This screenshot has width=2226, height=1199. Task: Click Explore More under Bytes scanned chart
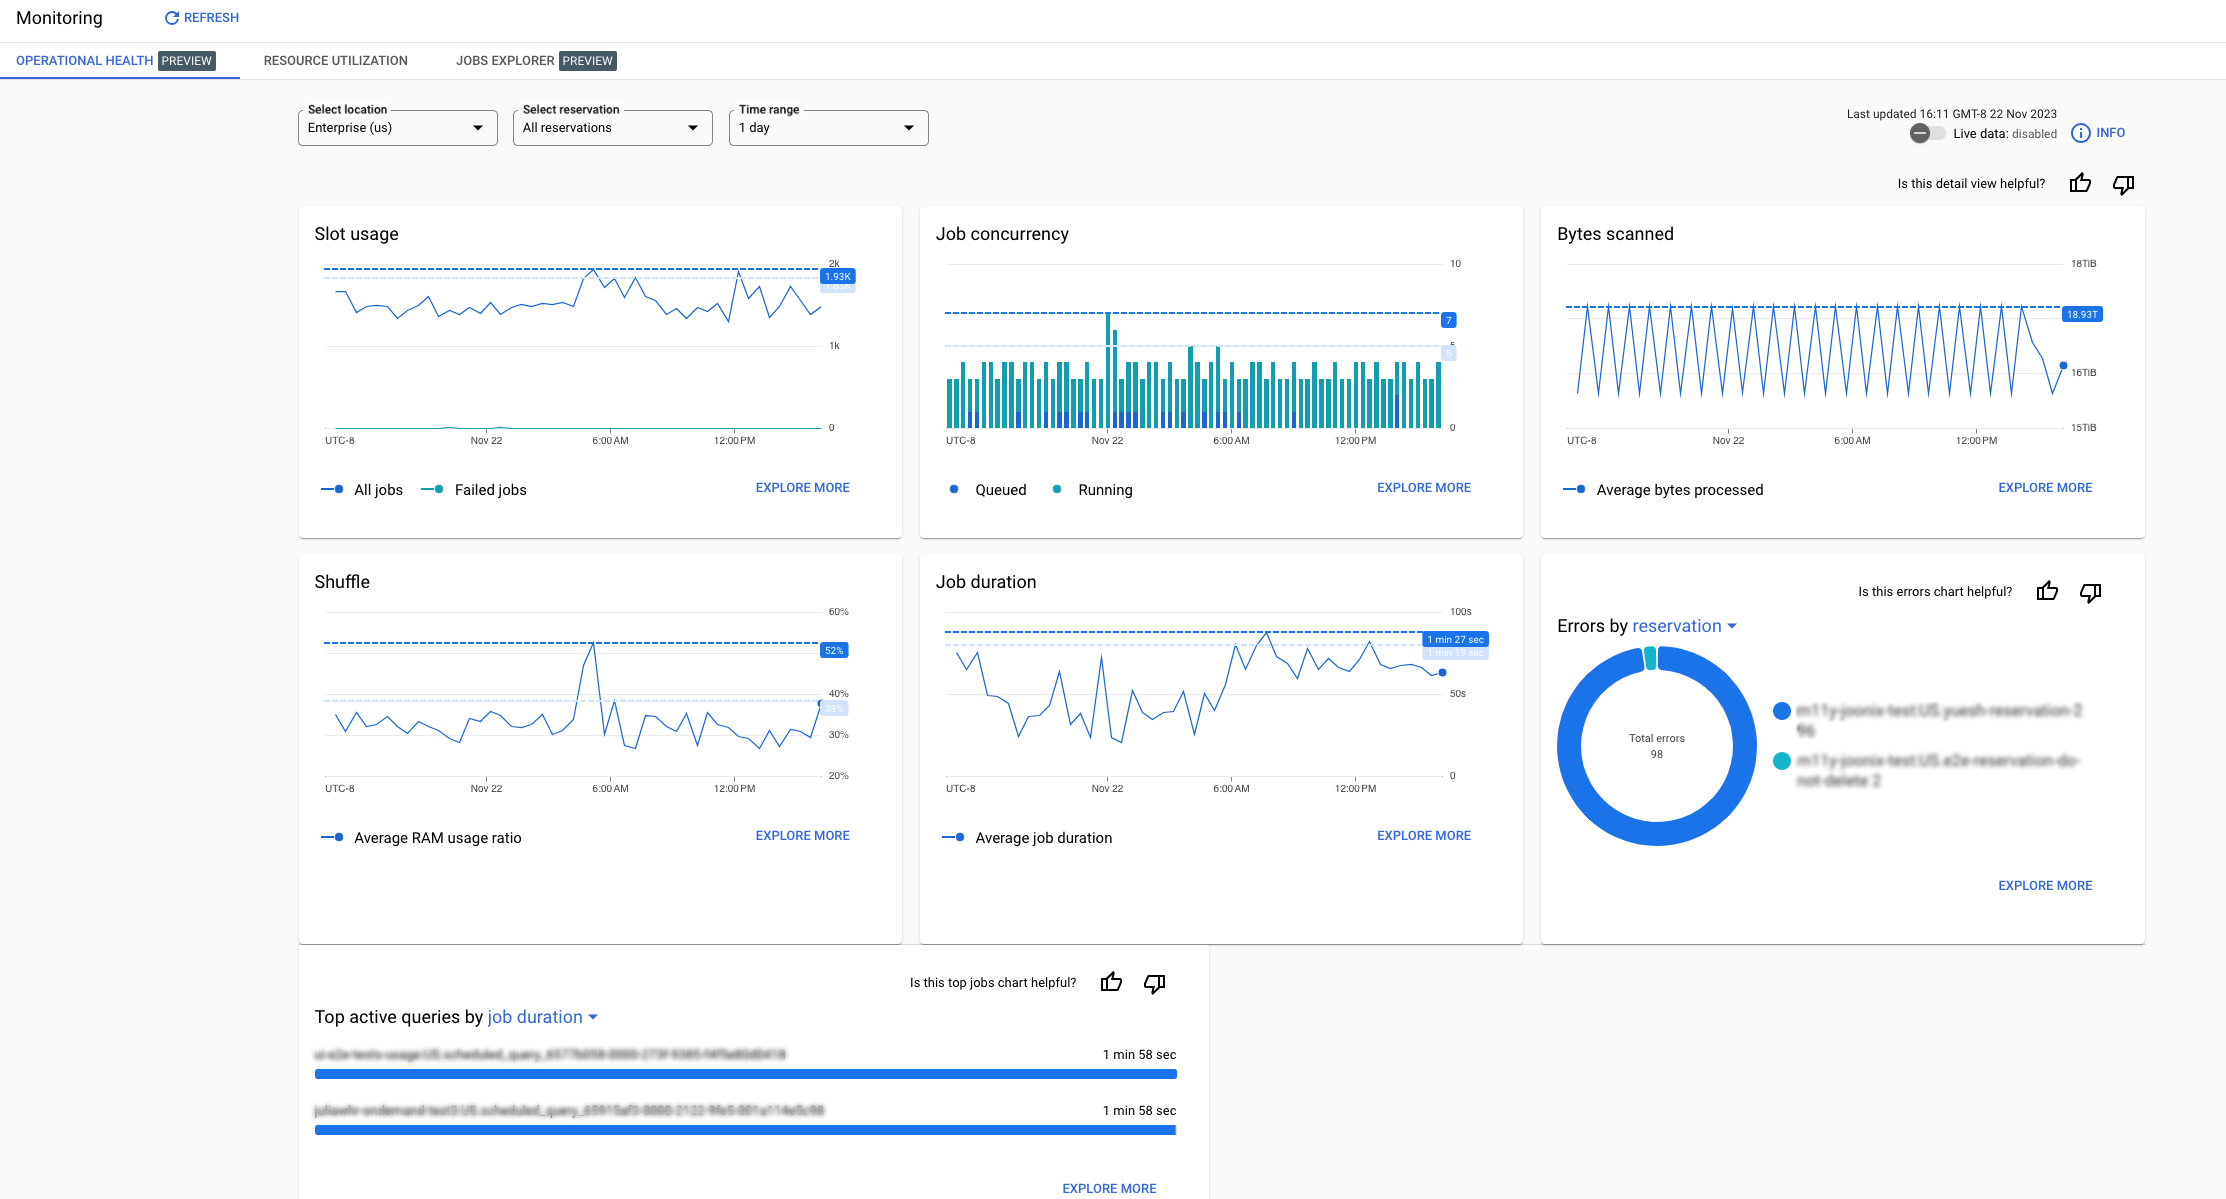(2044, 486)
